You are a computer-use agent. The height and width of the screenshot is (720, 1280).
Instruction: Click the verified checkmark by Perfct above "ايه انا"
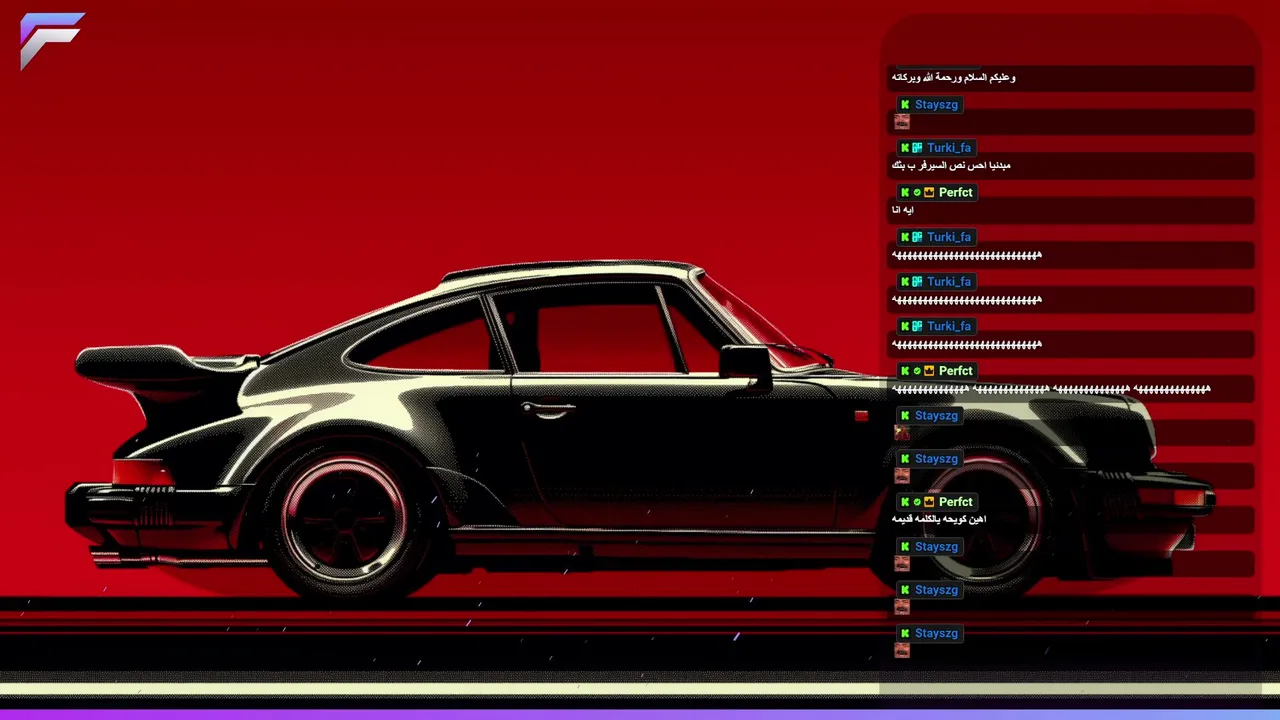(x=917, y=192)
